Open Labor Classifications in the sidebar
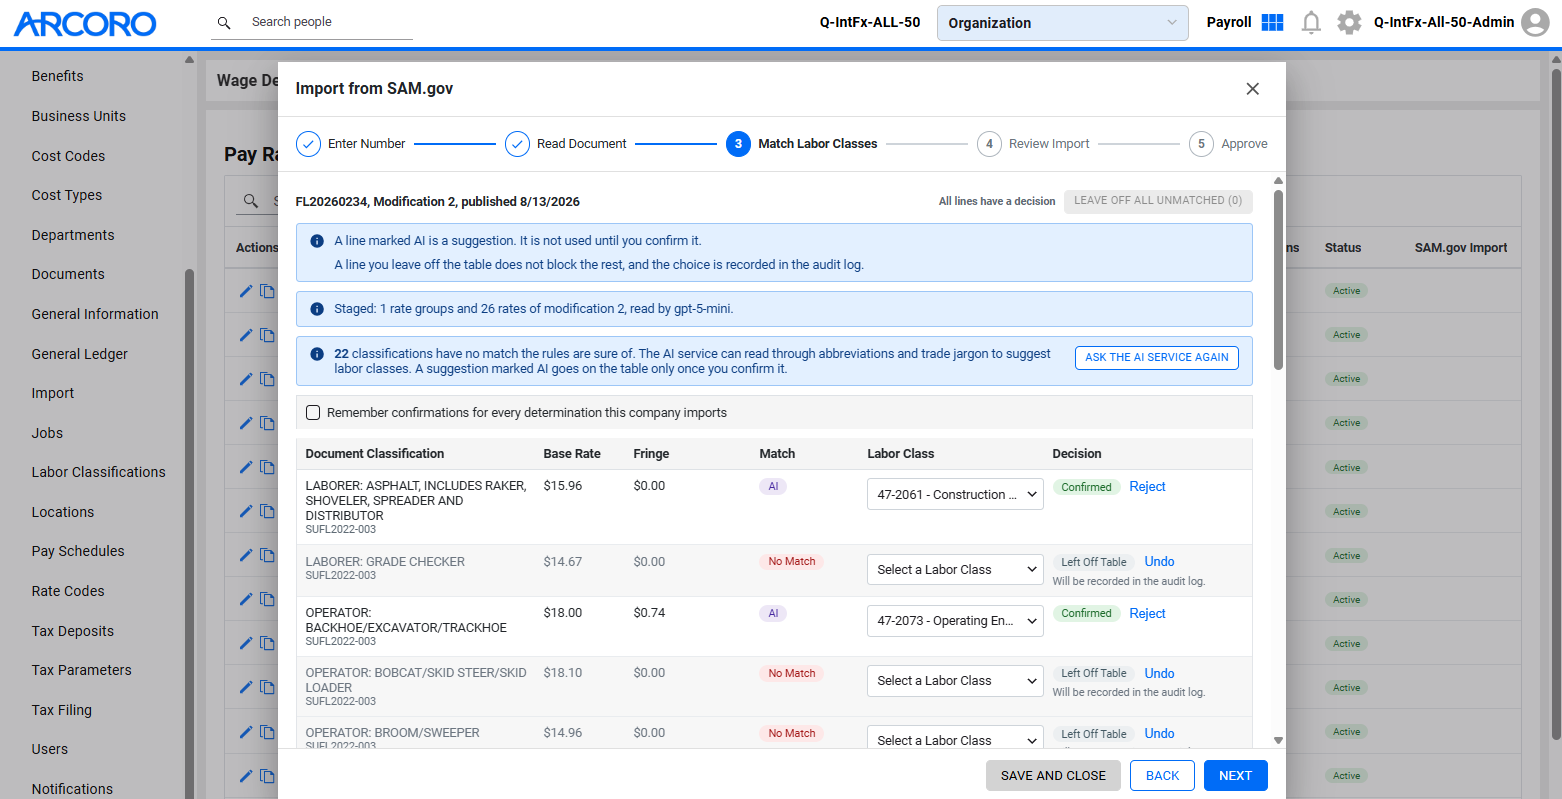The height and width of the screenshot is (799, 1562). tap(98, 472)
